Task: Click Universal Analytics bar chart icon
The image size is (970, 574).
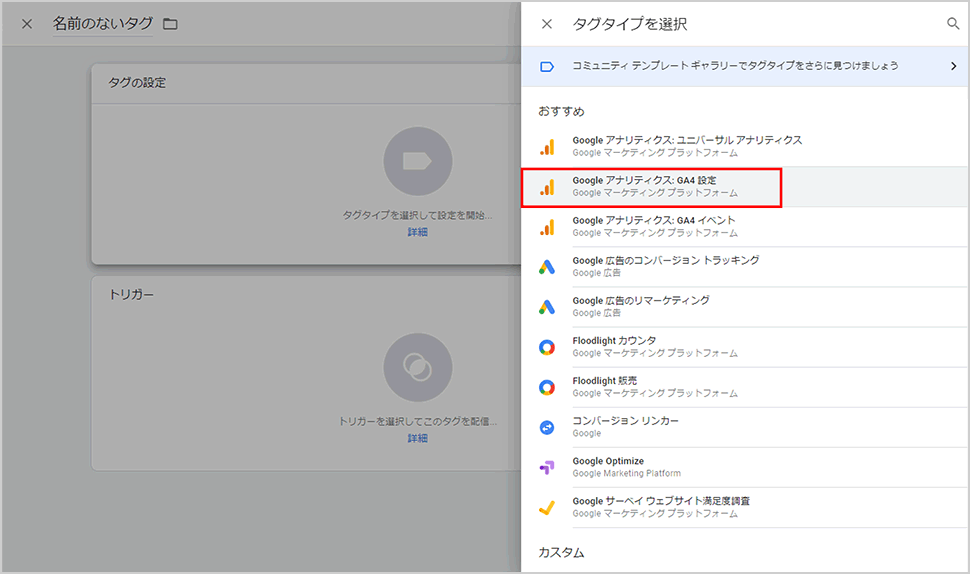Action: [547, 147]
